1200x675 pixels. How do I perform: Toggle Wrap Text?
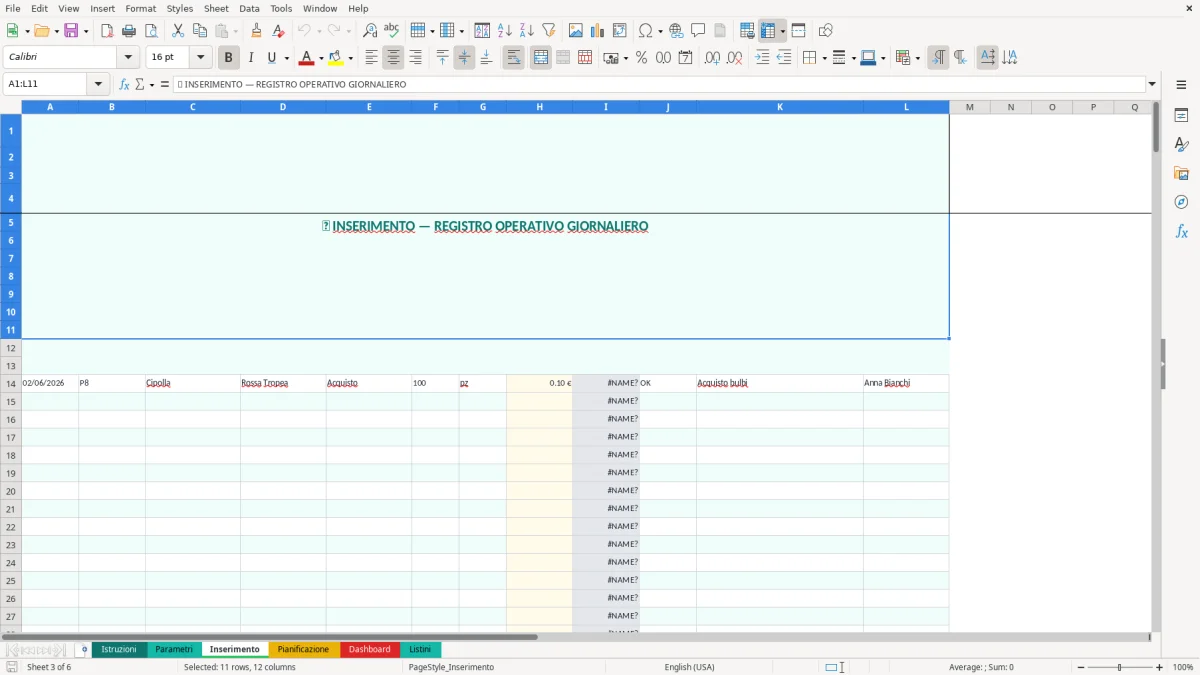pyautogui.click(x=514, y=58)
